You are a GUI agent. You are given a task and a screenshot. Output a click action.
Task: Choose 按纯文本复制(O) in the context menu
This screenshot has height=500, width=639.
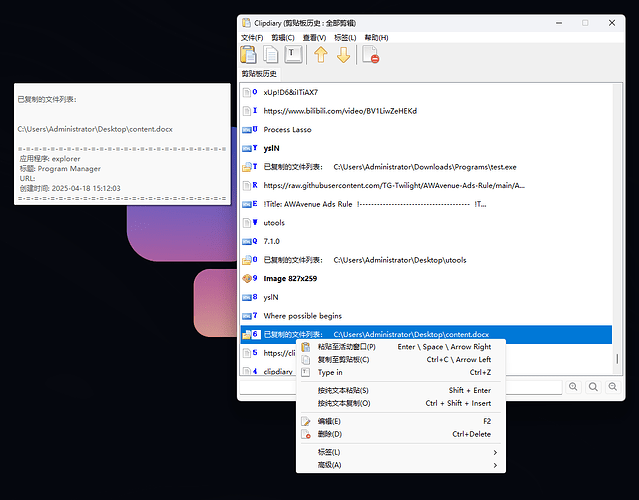click(401, 403)
